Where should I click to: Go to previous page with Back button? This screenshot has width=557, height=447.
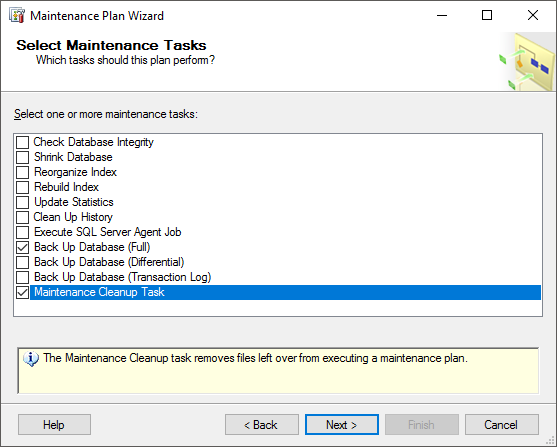pyautogui.click(x=262, y=425)
